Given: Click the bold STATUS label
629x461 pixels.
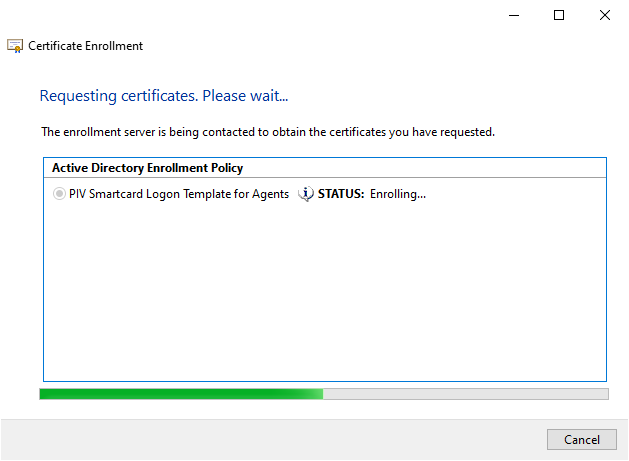Looking at the screenshot, I should [341, 194].
